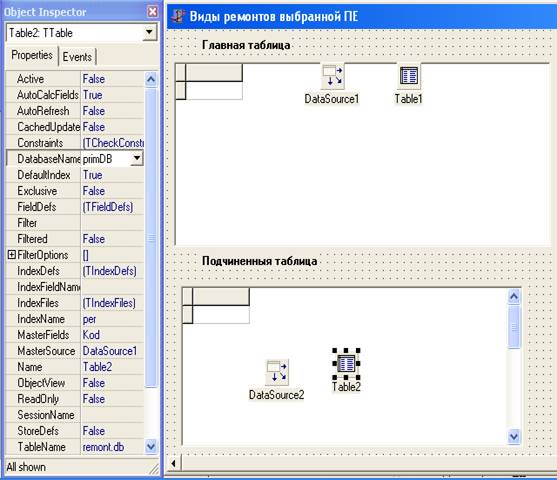The width and height of the screenshot is (557, 480).
Task: Select the DataSource2 component icon
Action: click(x=277, y=372)
